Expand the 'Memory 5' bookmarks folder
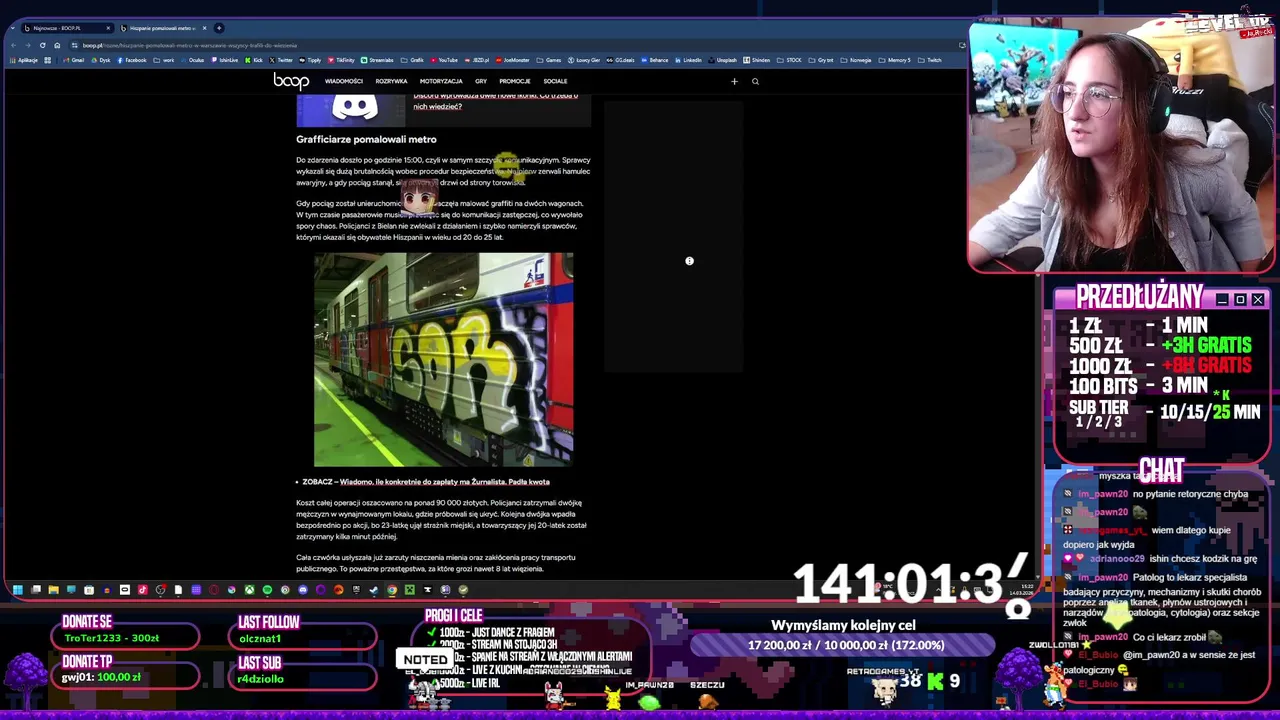Viewport: 1280px width, 720px height. click(x=896, y=60)
